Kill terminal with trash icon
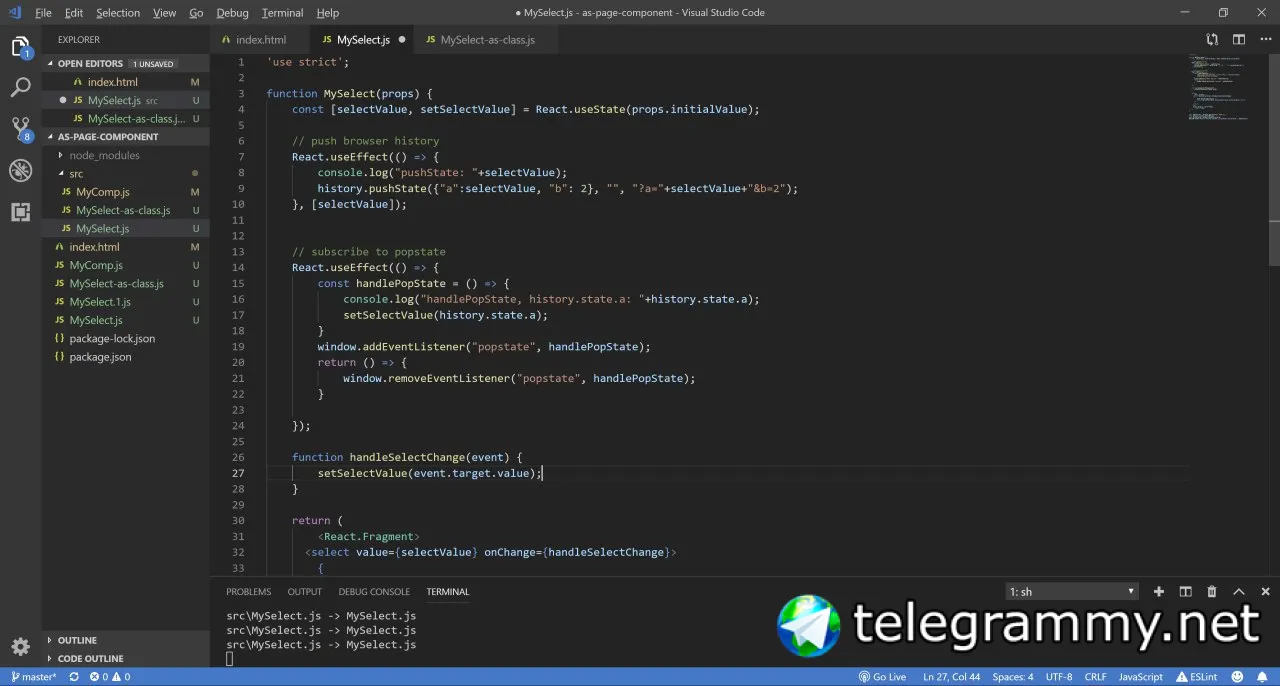Image resolution: width=1280 pixels, height=686 pixels. [1212, 592]
